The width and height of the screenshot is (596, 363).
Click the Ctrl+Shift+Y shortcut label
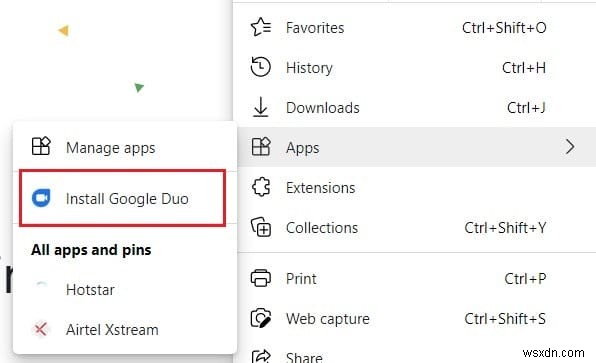tap(505, 227)
